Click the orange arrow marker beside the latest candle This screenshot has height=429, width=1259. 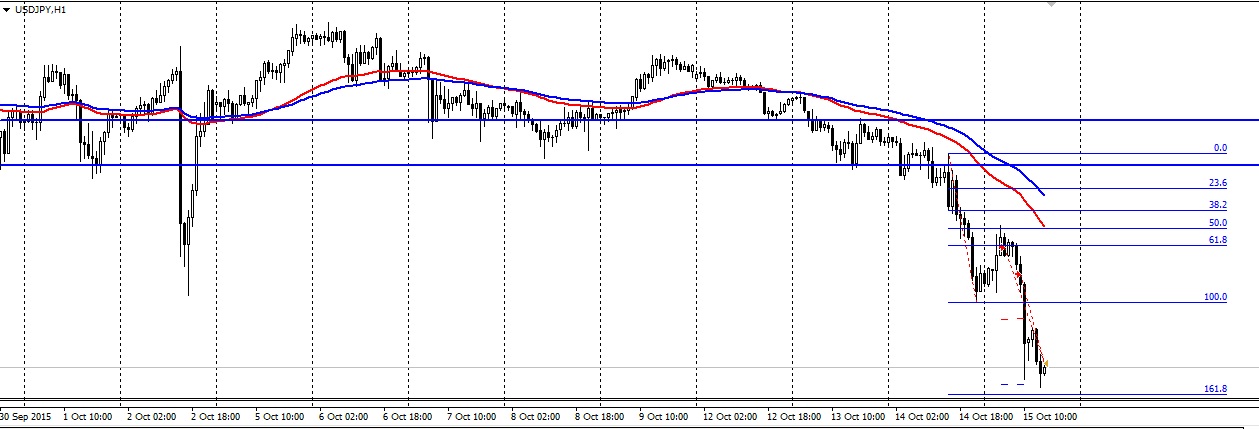1046,363
